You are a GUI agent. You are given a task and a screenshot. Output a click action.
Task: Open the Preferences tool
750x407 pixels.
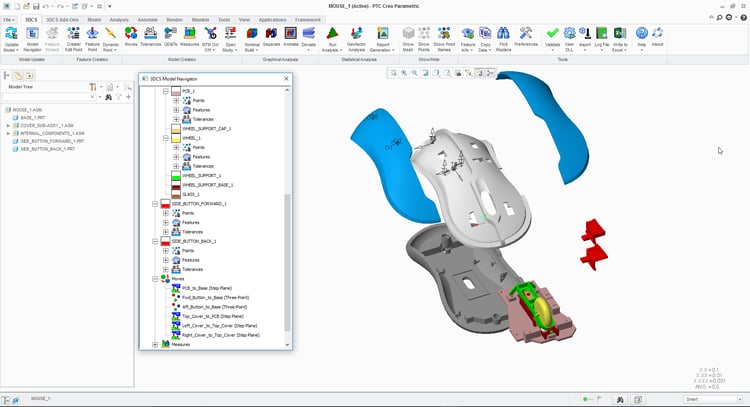pyautogui.click(x=526, y=37)
